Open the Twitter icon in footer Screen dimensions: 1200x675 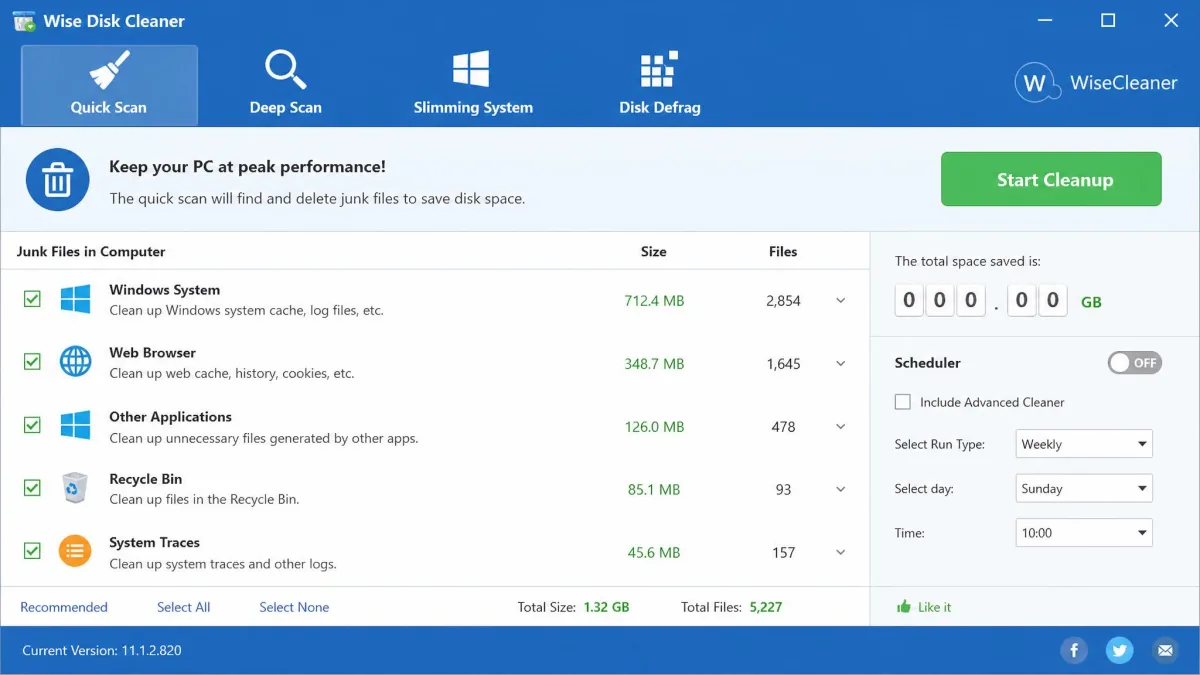(x=1119, y=651)
